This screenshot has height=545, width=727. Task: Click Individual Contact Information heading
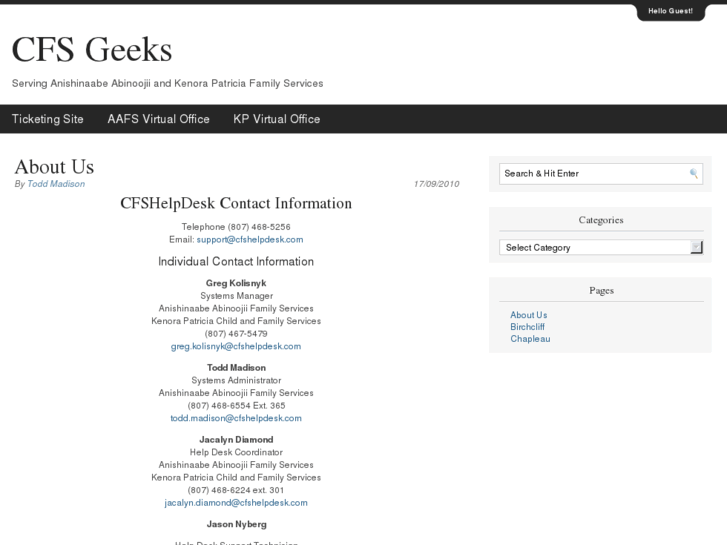[x=236, y=262]
